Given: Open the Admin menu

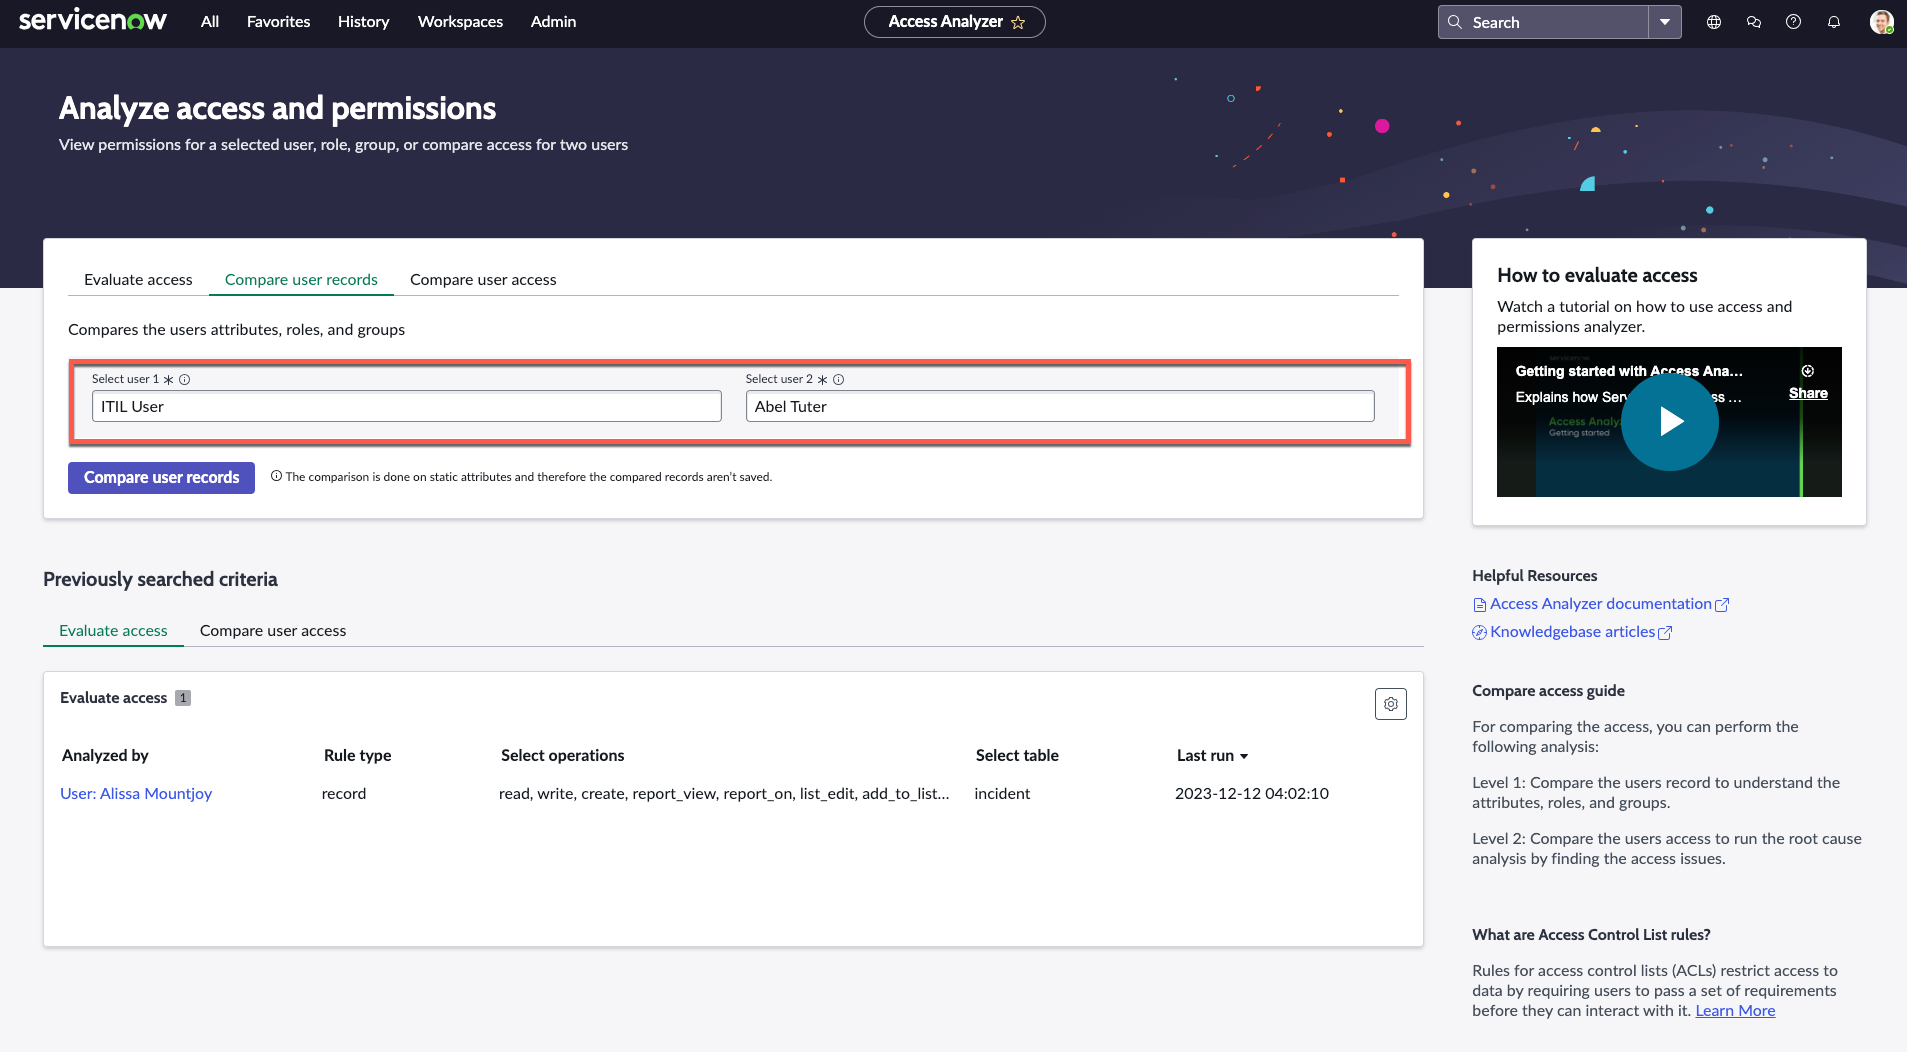Looking at the screenshot, I should point(553,22).
